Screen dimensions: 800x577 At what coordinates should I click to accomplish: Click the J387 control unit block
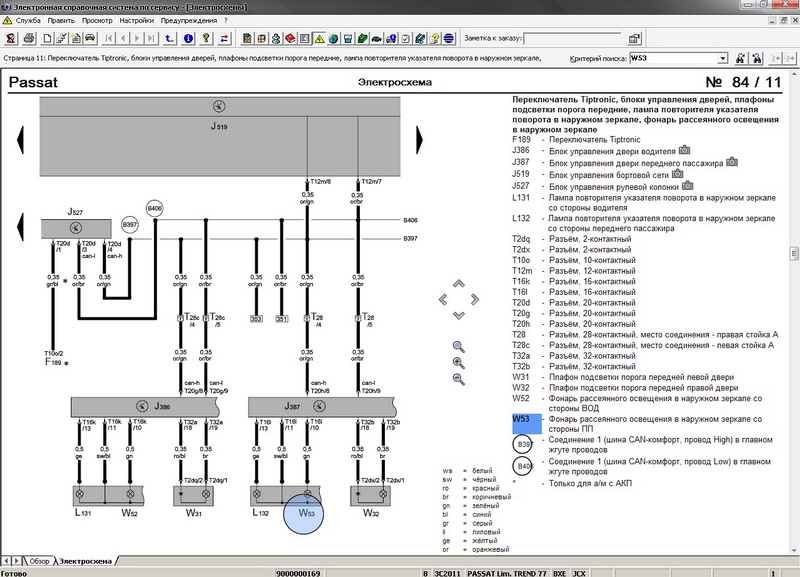point(322,407)
